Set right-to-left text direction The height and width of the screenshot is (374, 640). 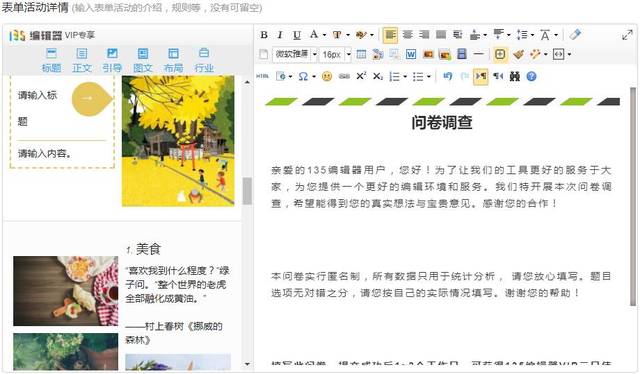click(x=498, y=76)
